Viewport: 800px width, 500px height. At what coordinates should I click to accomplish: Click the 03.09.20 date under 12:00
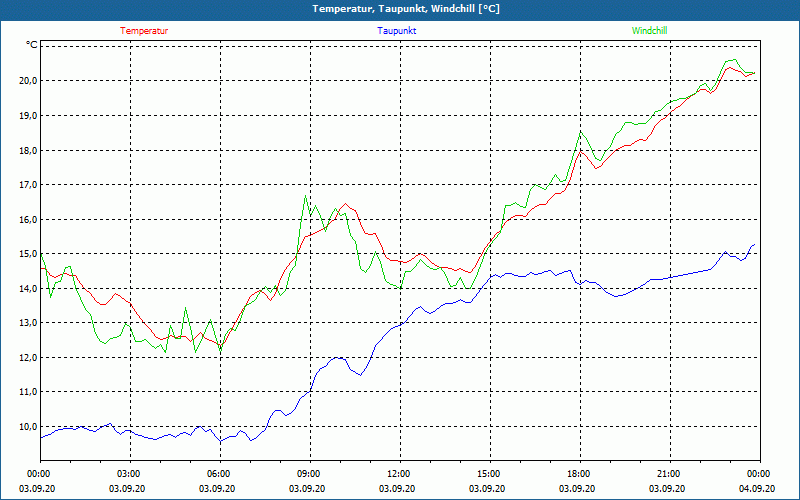397,488
